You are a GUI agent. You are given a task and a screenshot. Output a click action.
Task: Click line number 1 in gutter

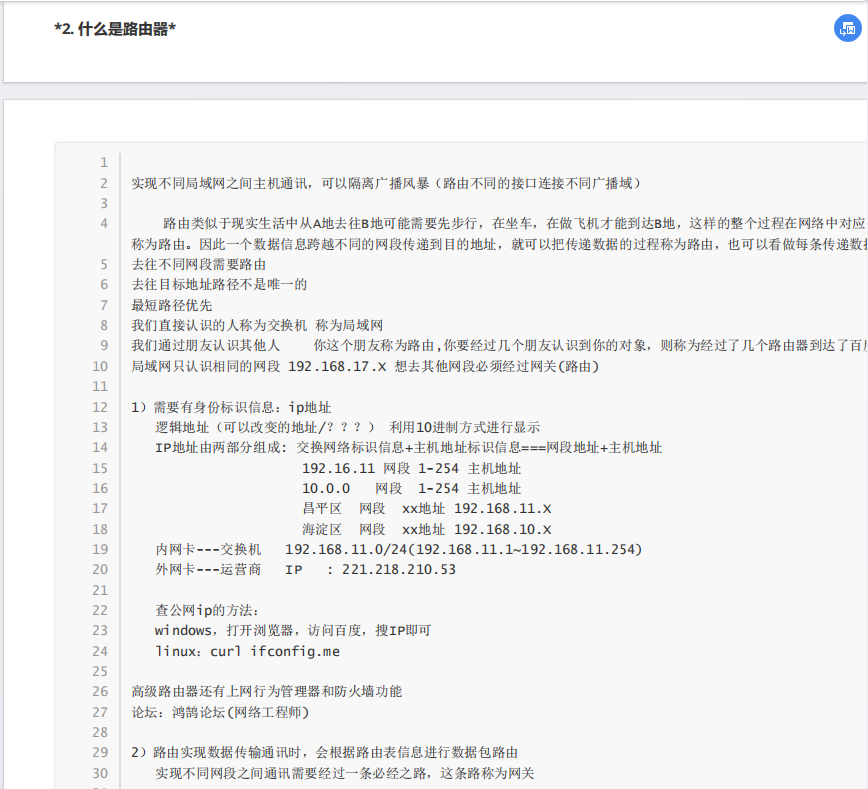point(104,162)
